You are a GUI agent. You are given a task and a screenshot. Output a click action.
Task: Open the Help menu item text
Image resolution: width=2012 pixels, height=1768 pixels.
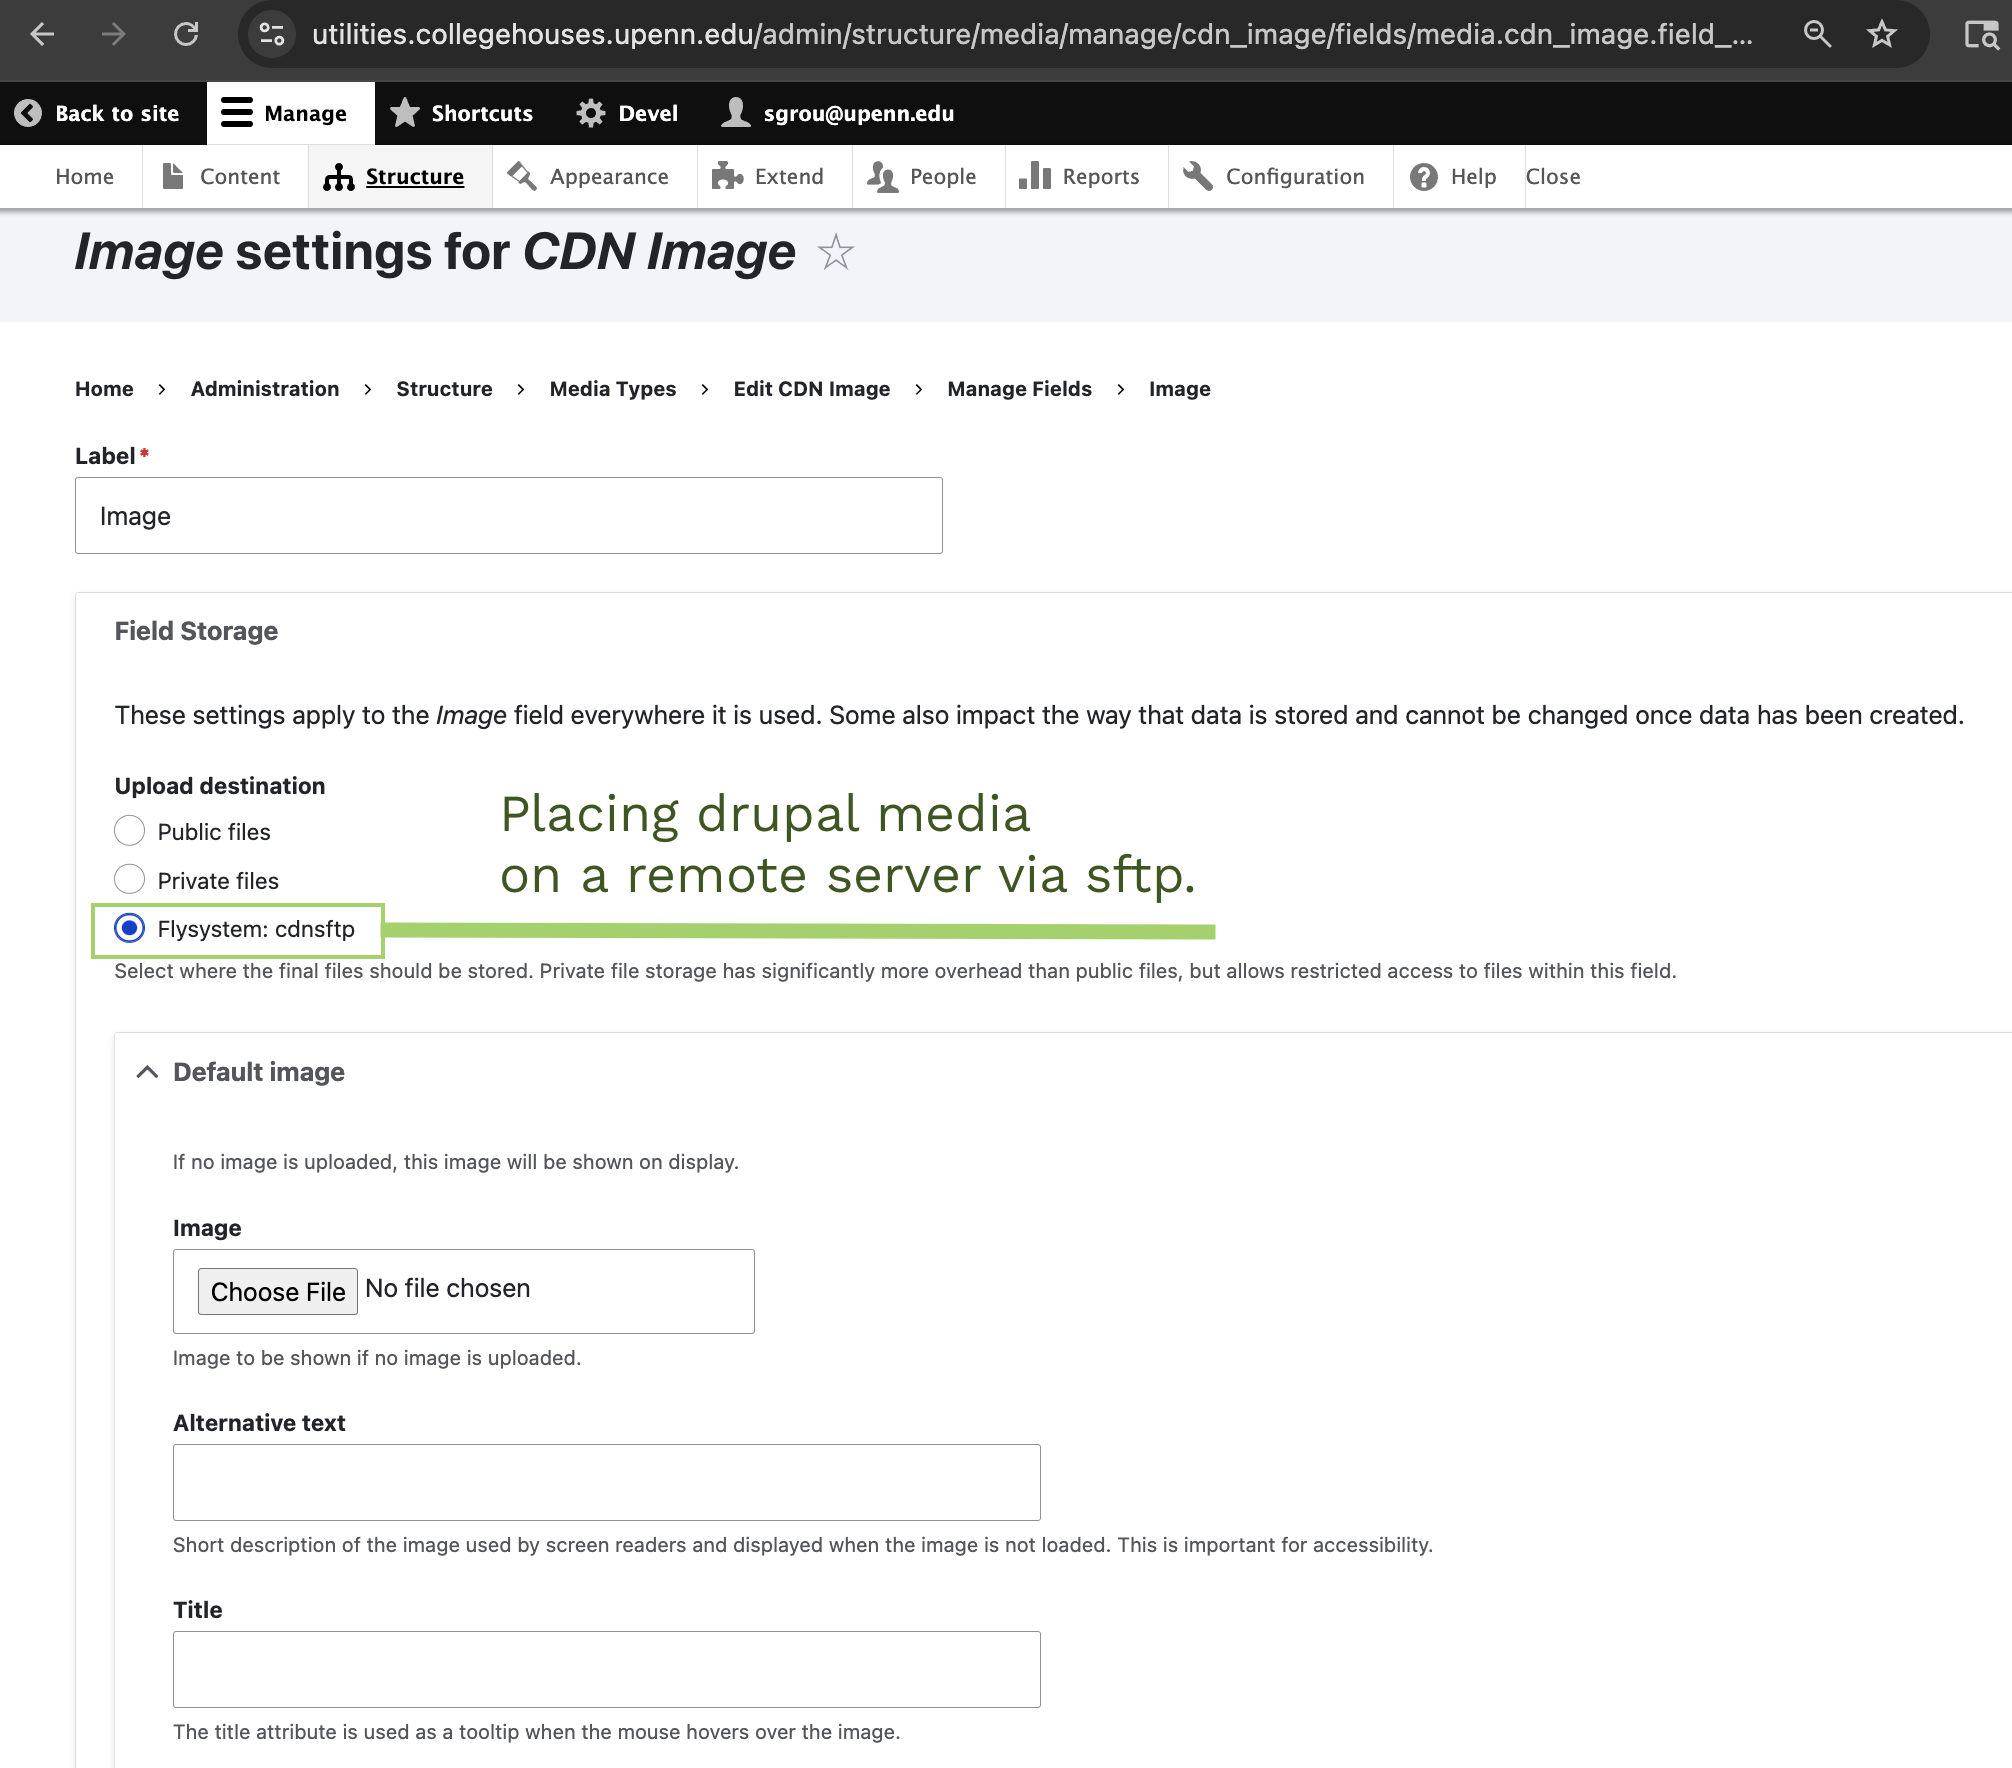point(1474,176)
